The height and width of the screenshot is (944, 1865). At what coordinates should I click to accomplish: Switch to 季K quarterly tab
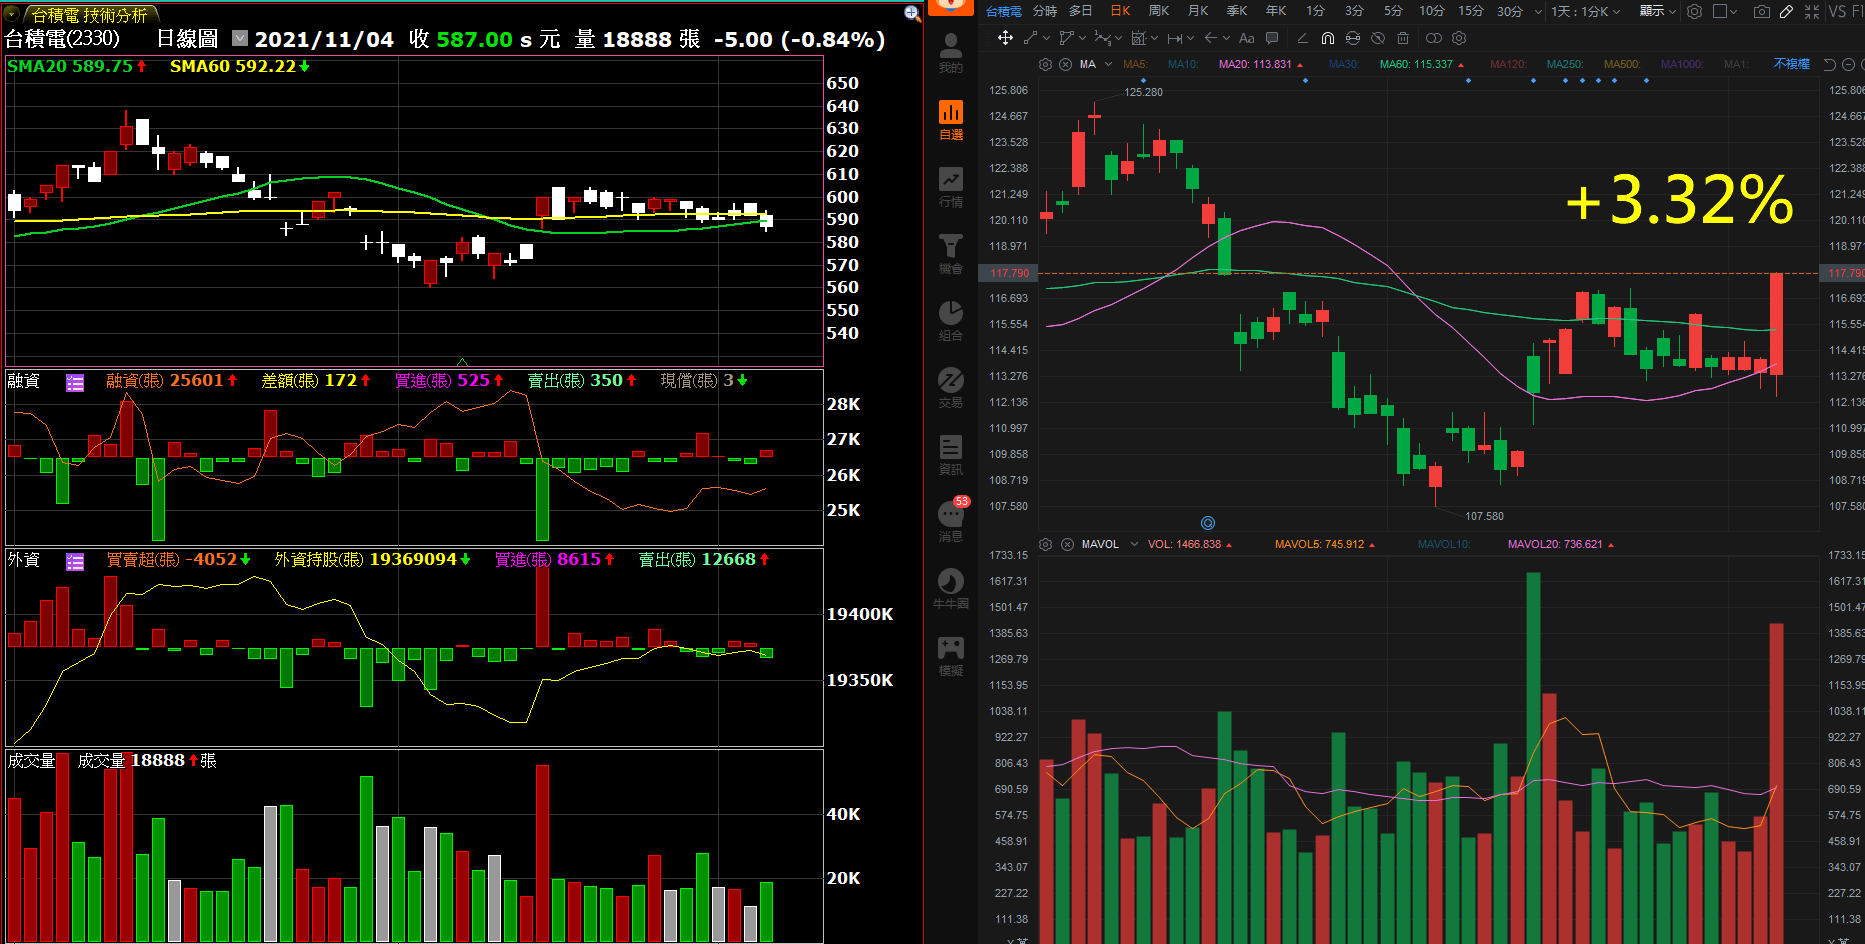[x=1237, y=11]
